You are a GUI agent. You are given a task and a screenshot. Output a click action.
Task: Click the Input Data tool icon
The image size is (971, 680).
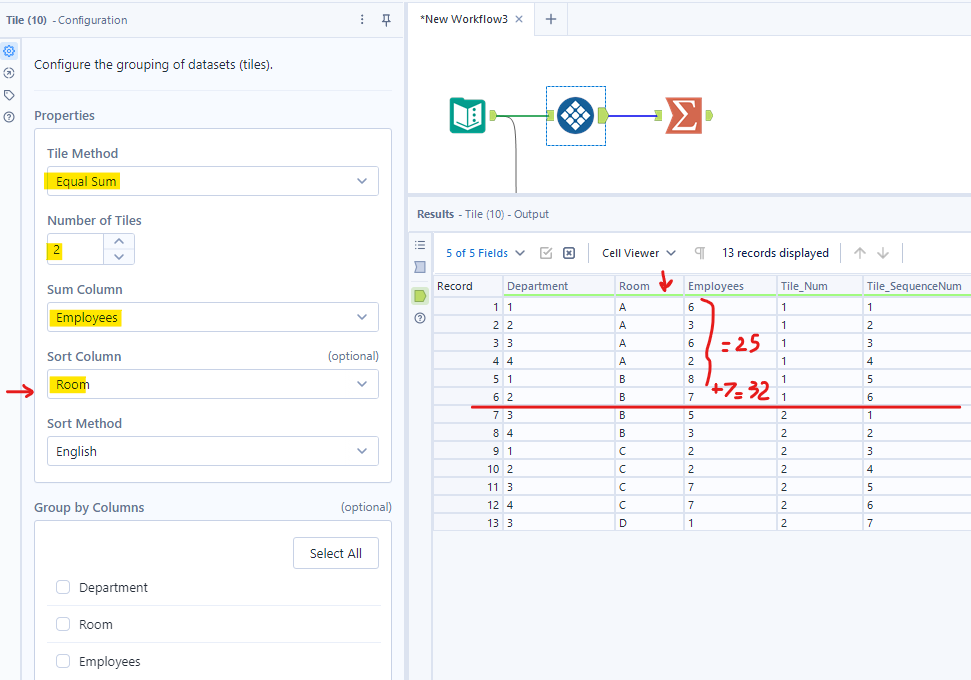click(467, 116)
